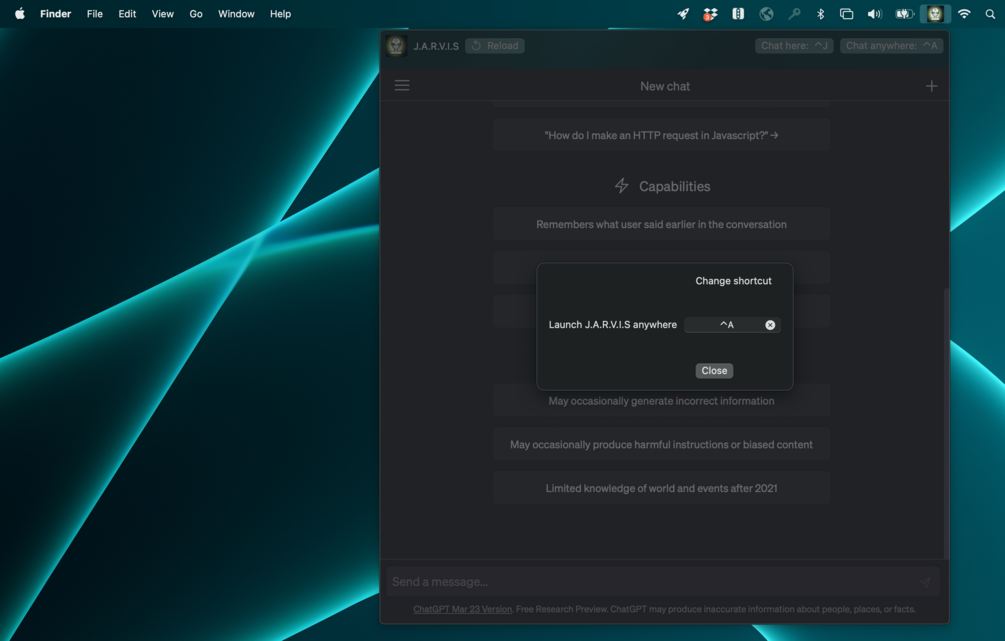The image size is (1005, 641).
Task: Click 'May occasionally generate incorrect information' card
Action: click(661, 401)
